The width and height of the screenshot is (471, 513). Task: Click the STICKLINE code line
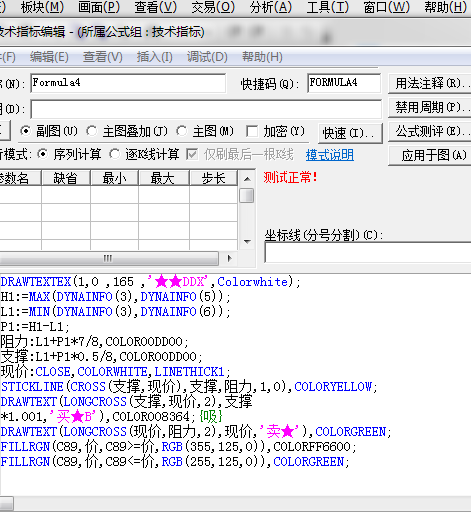[189, 386]
